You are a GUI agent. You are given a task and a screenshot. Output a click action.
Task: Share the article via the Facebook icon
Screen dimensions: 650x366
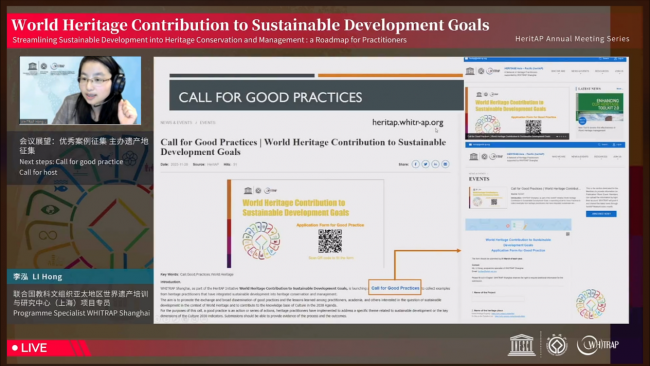pyautogui.click(x=415, y=164)
